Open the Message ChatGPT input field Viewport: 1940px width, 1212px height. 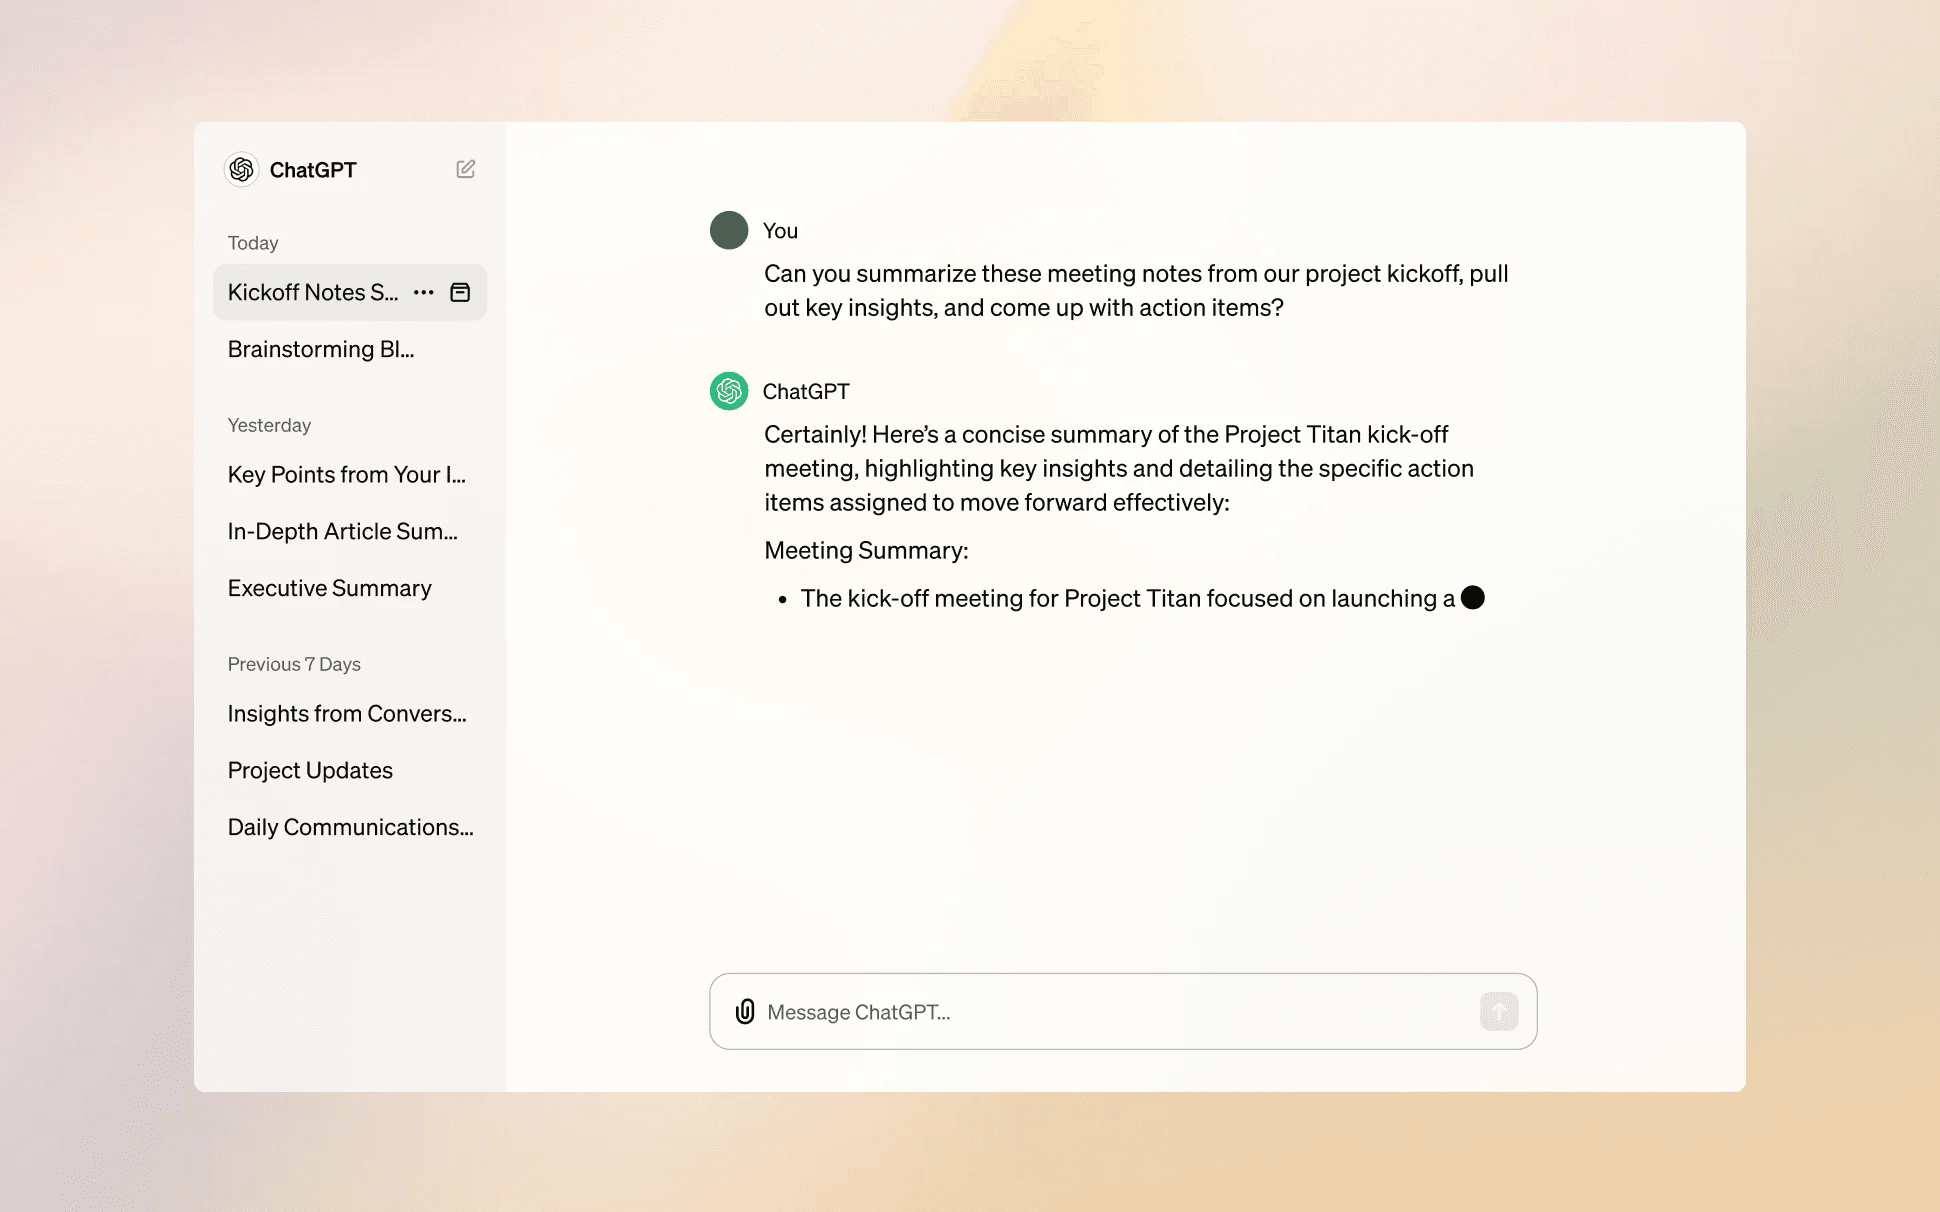click(1122, 1011)
